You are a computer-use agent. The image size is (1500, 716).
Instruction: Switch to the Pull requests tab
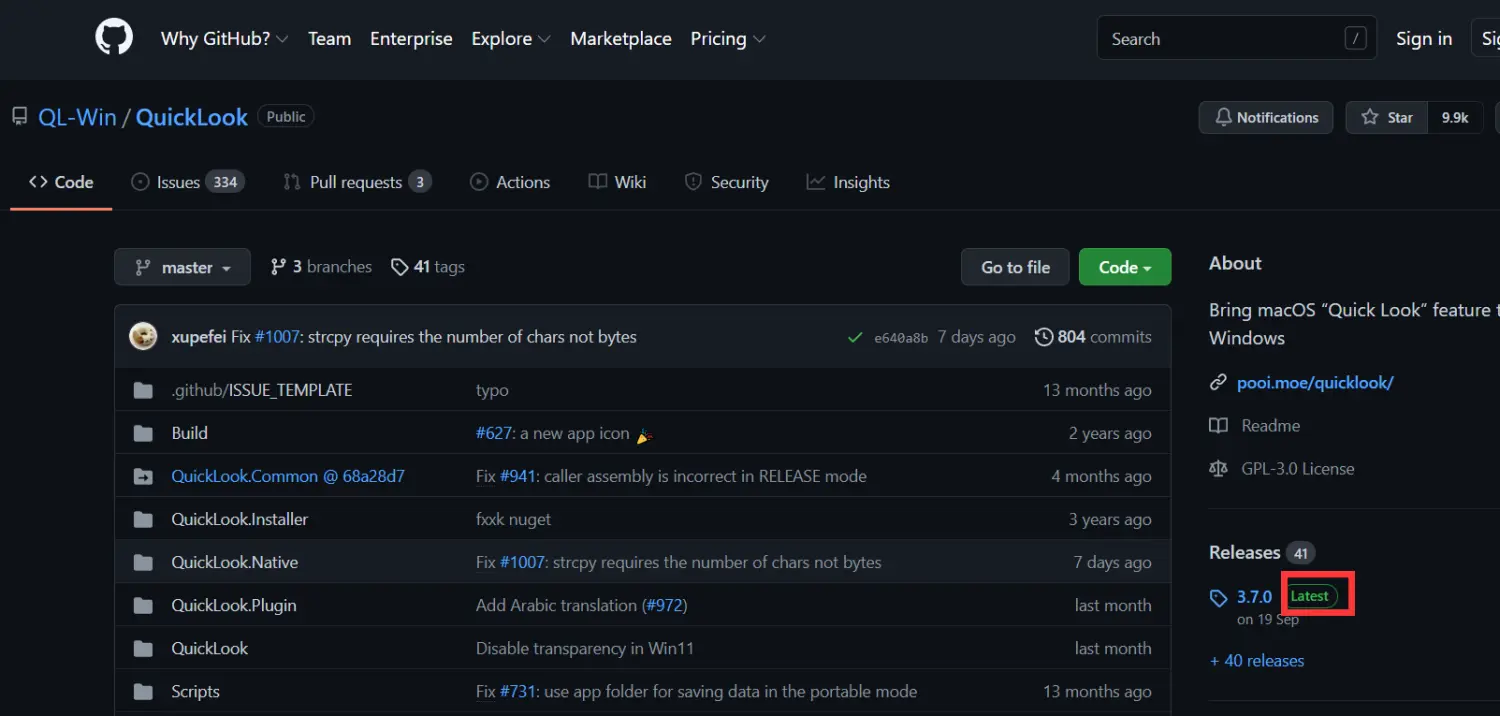pos(356,182)
